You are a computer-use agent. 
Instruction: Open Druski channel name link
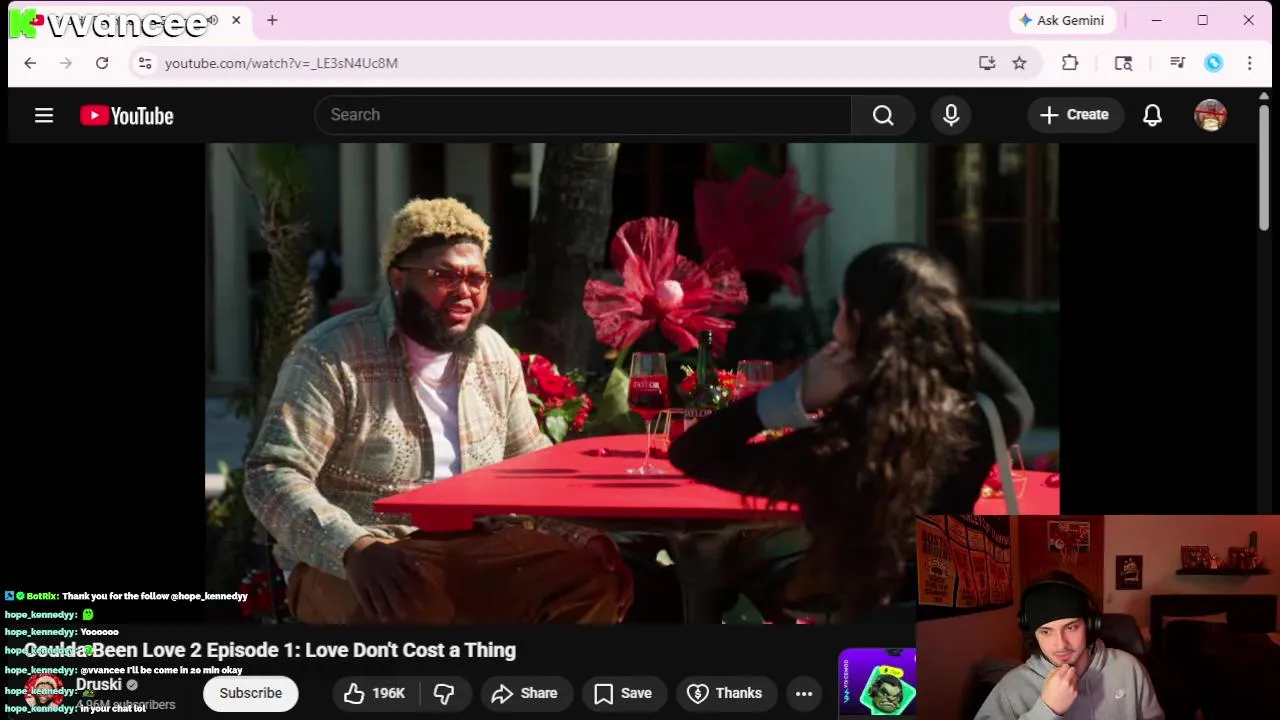(99, 685)
